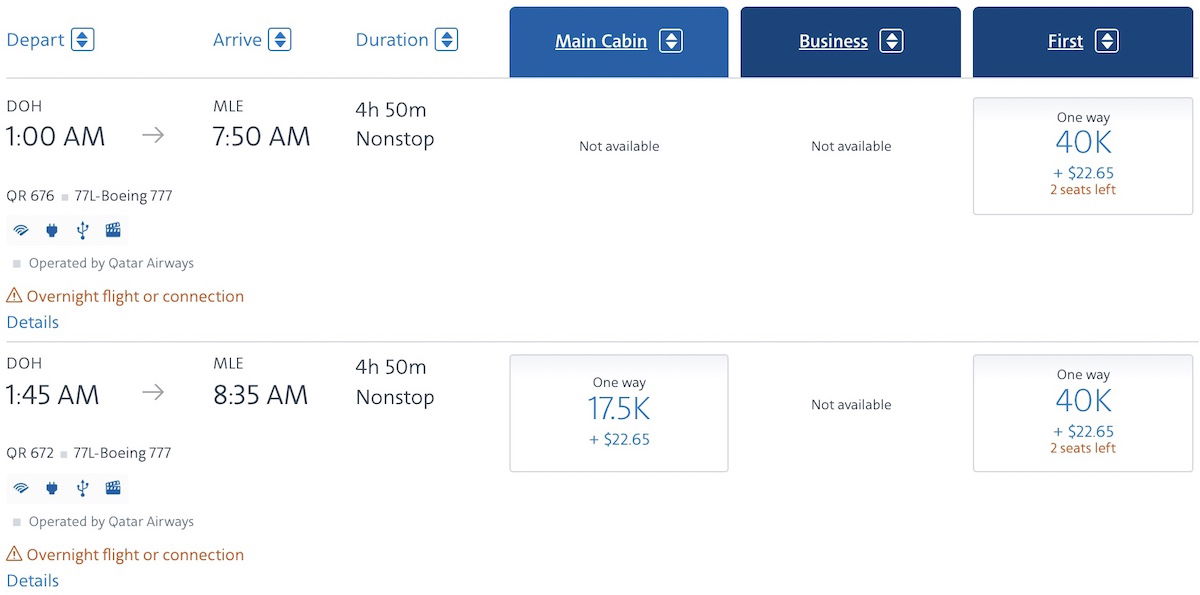The width and height of the screenshot is (1200, 595).
Task: Toggle the Arrive sort arrows
Action: point(280,40)
